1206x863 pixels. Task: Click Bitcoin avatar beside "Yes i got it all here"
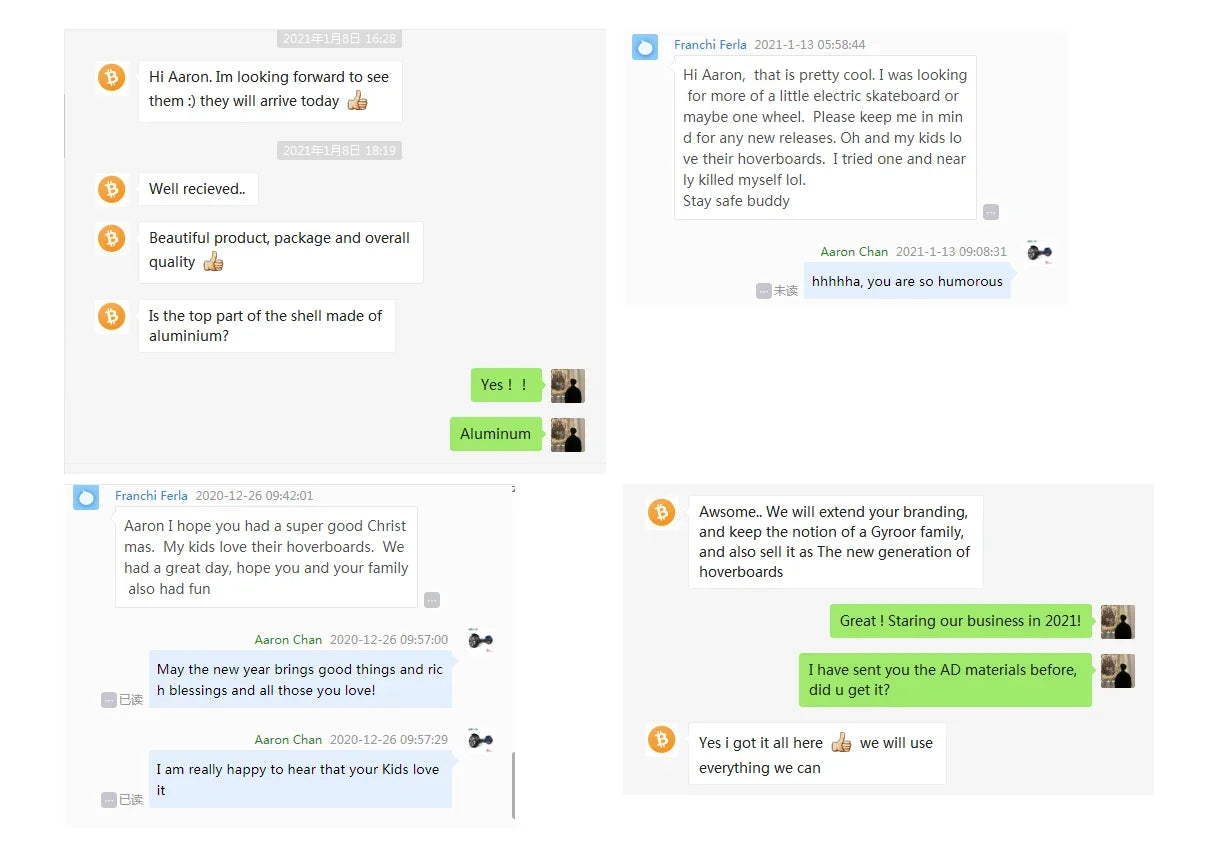click(661, 740)
